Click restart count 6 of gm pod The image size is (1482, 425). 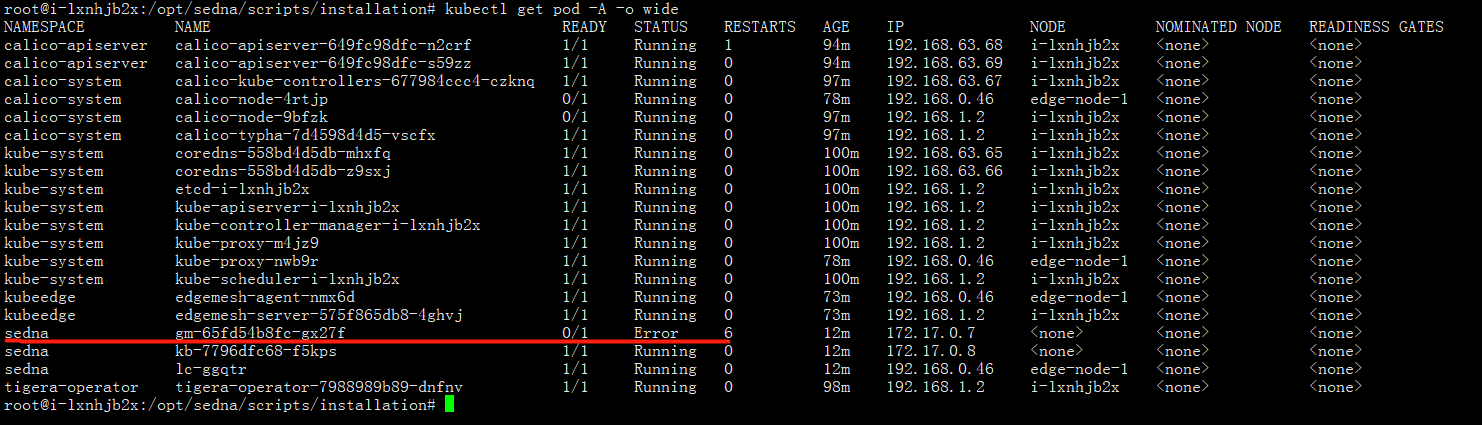point(728,333)
